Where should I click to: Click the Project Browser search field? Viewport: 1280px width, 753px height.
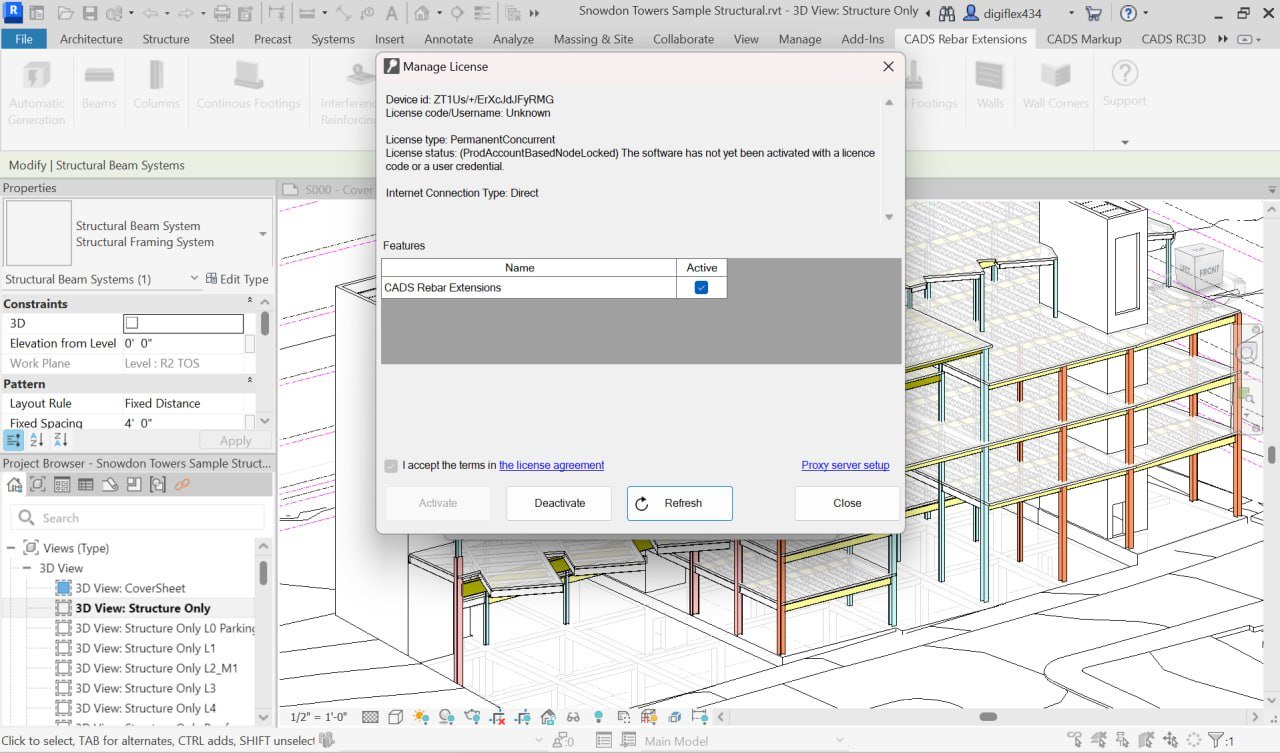pyautogui.click(x=138, y=518)
